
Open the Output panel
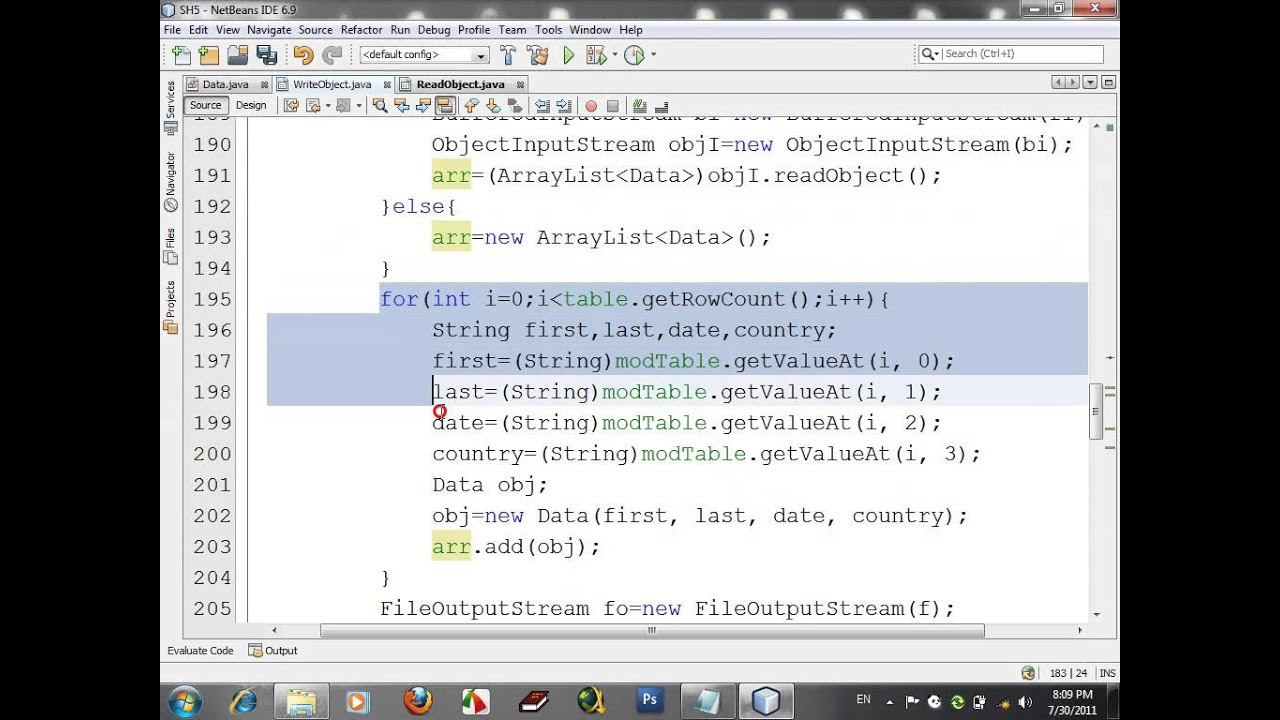[x=273, y=650]
